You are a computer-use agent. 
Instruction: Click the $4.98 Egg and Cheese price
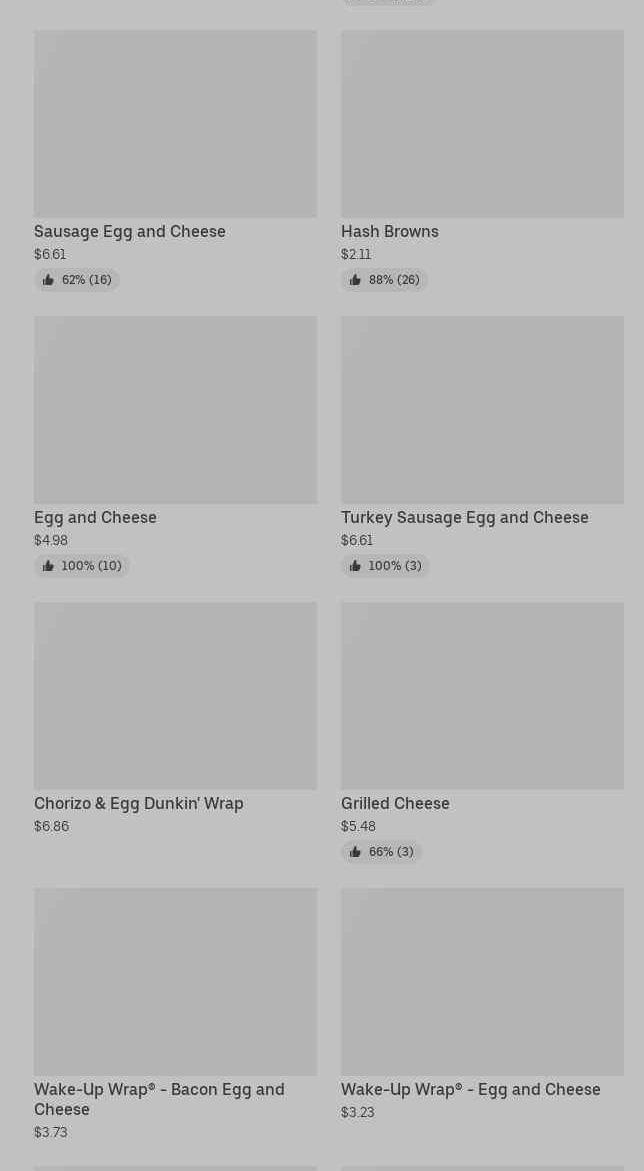coord(51,540)
